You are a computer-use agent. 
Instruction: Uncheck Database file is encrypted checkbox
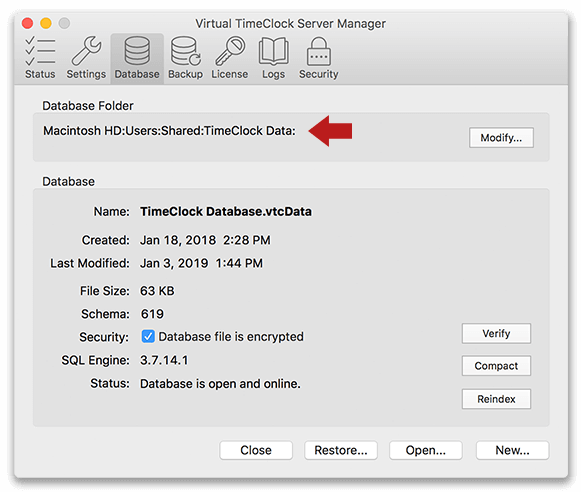148,336
